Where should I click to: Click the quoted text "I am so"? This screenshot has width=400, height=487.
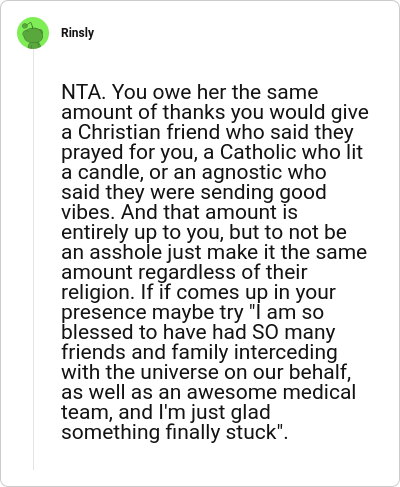click(x=289, y=312)
